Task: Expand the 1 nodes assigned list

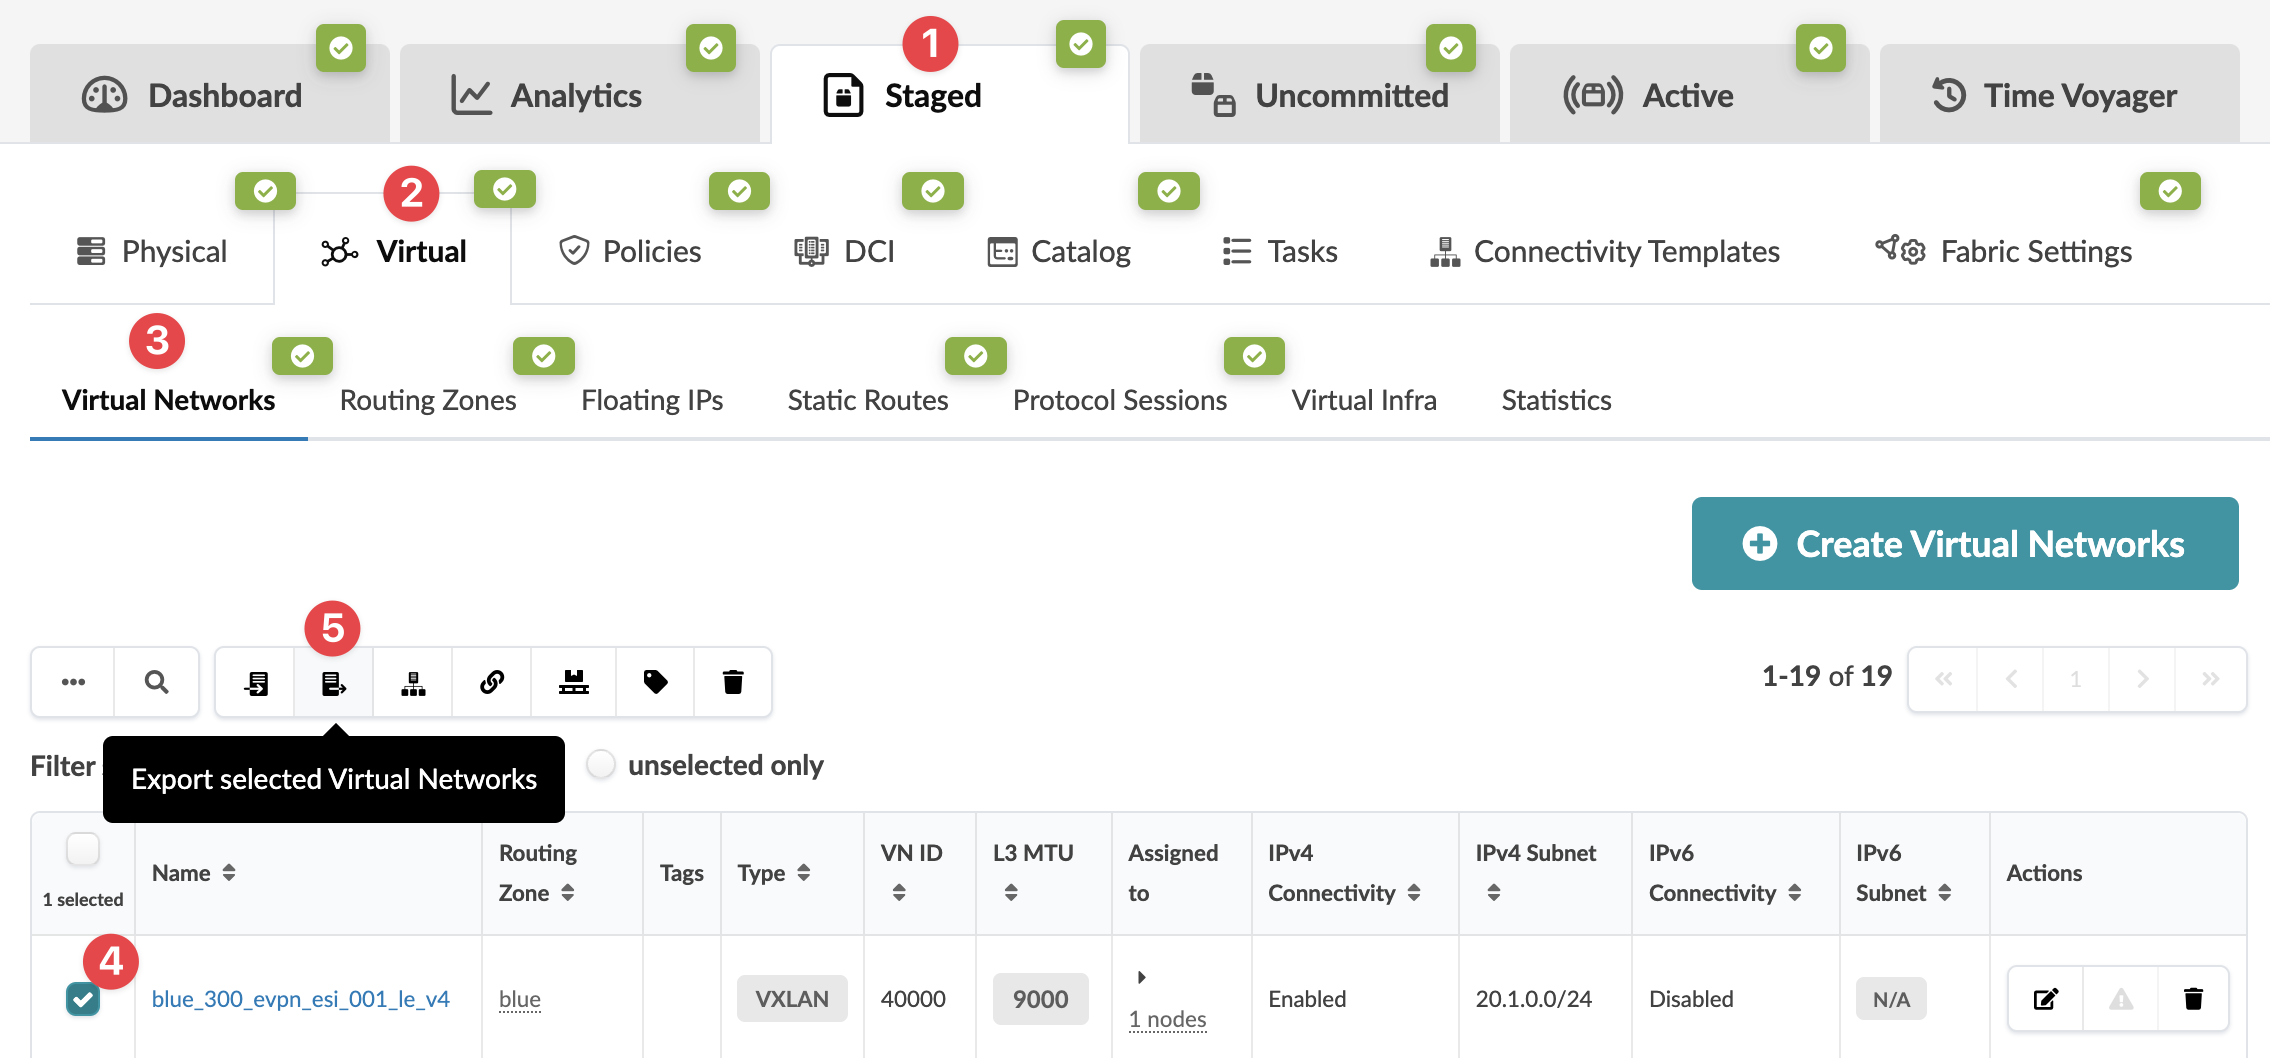Action: [1141, 977]
